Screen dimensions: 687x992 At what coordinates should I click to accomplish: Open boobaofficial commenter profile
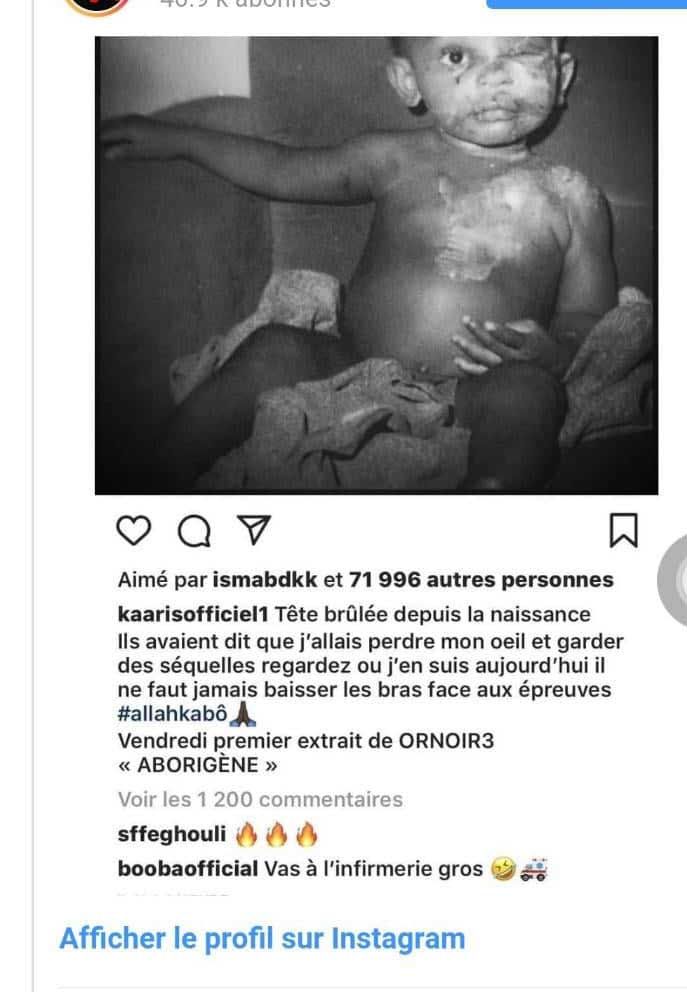pyautogui.click(x=188, y=869)
